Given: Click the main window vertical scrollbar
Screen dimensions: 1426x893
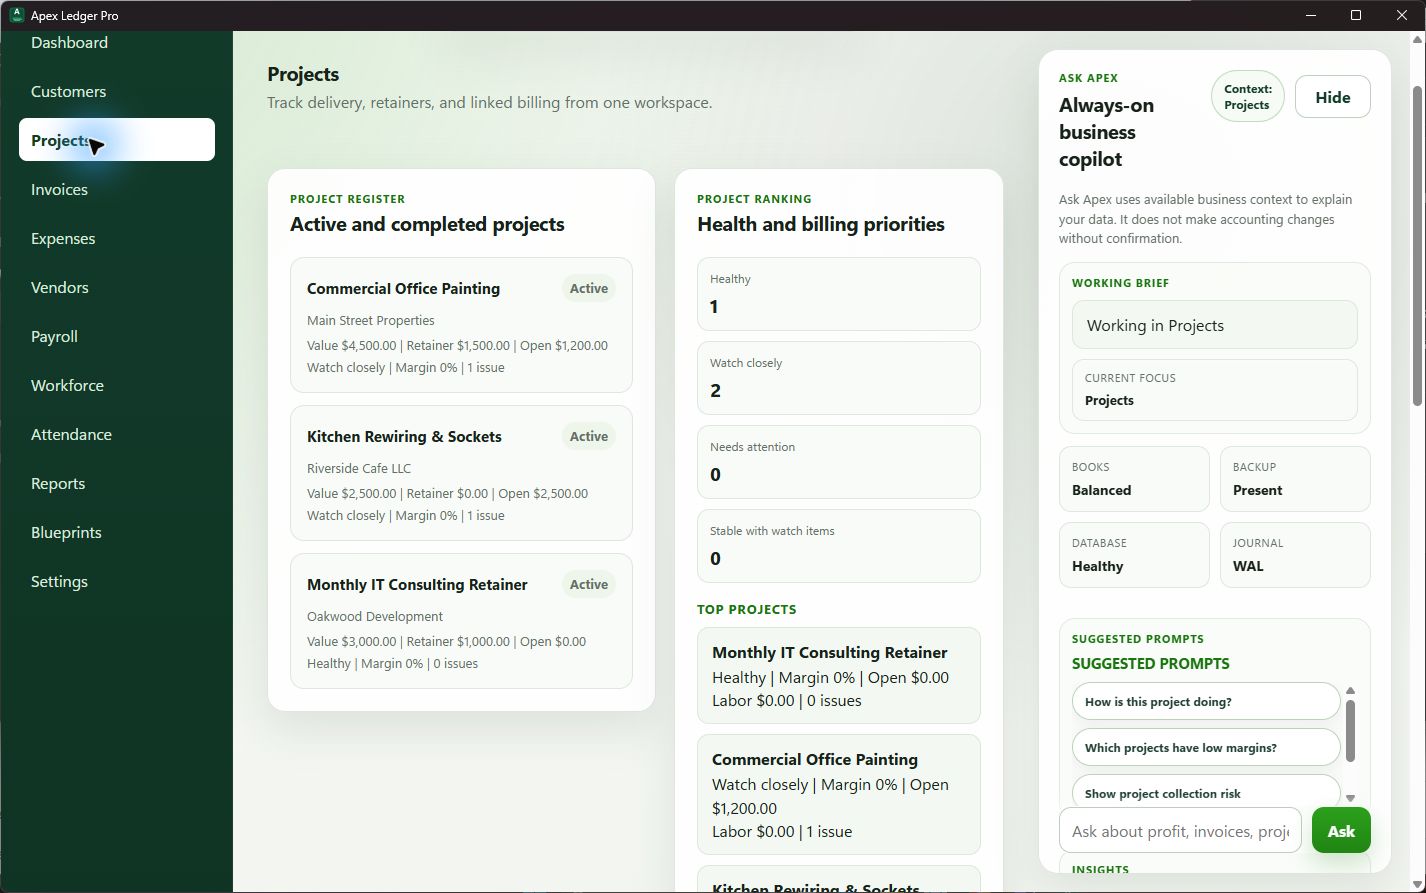Looking at the screenshot, I should point(1417,246).
